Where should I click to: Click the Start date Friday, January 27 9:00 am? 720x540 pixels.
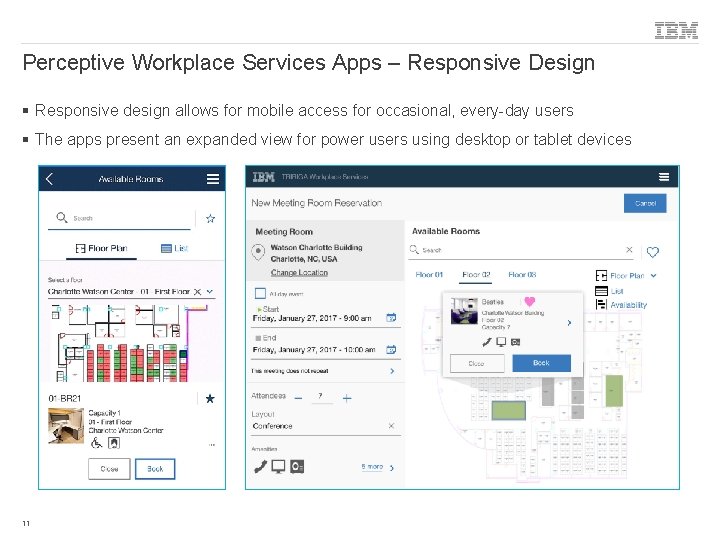[312, 318]
